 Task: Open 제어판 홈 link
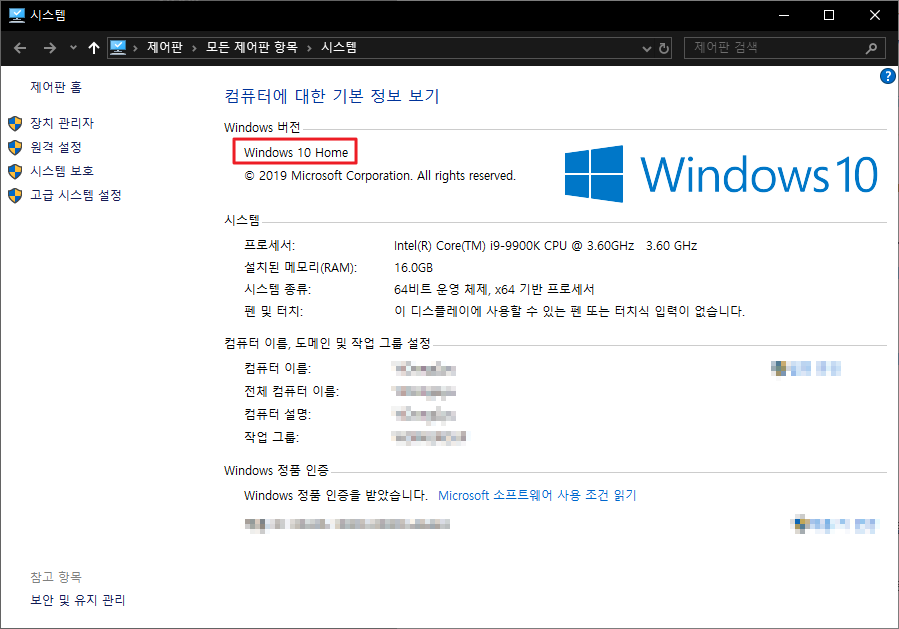[56, 87]
